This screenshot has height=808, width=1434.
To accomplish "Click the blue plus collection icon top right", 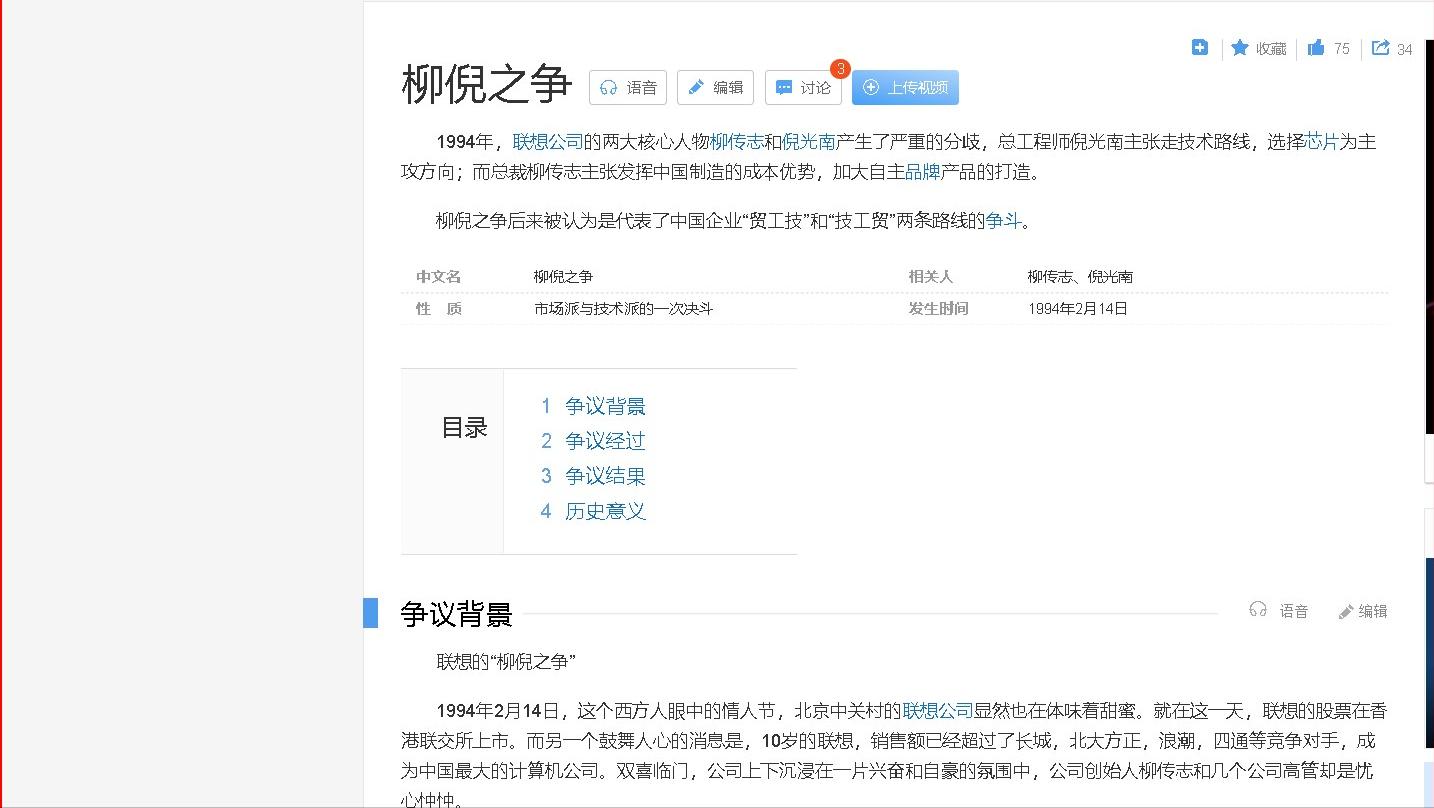I will pyautogui.click(x=1199, y=47).
